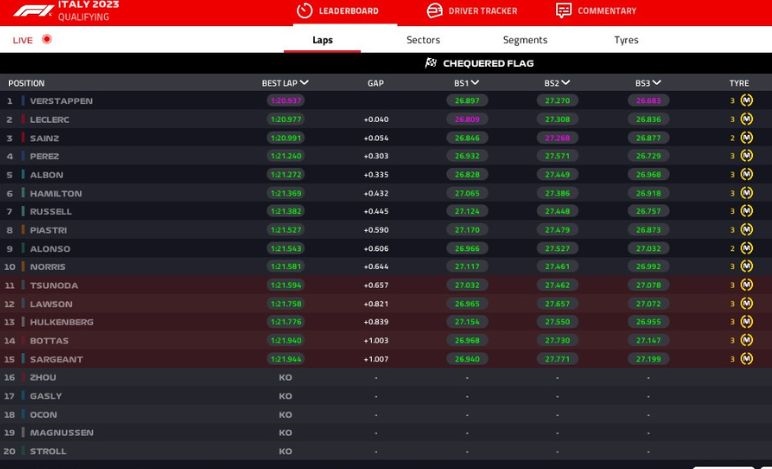Click Verstappen's medium tyre icon
Viewport: 772px width, 469px height.
pos(746,101)
